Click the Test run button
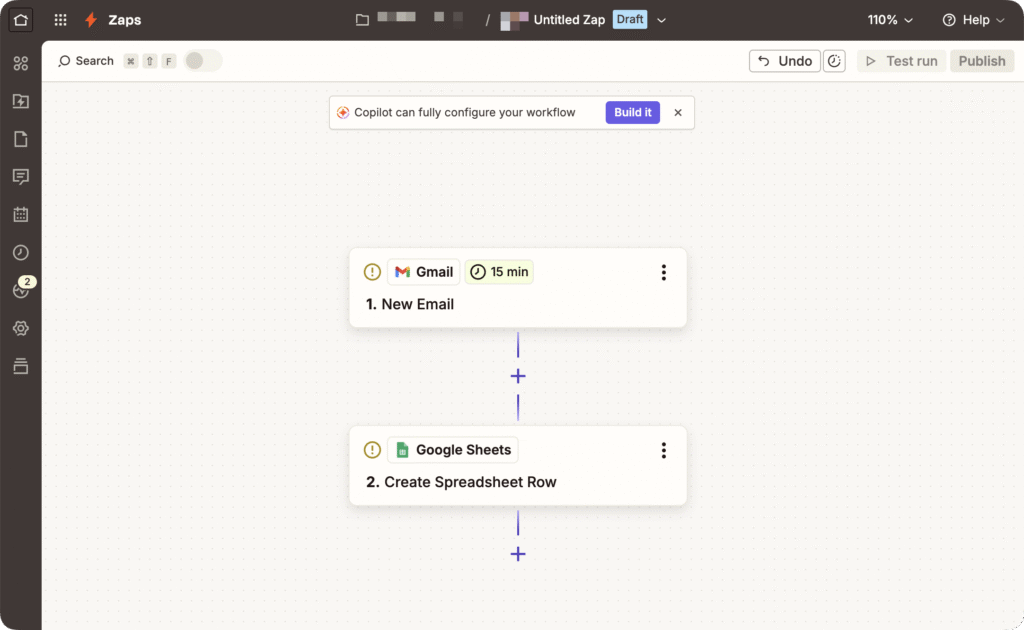 pyautogui.click(x=901, y=61)
